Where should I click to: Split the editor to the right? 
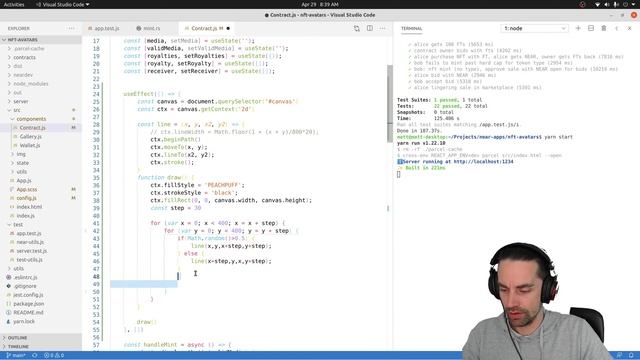[369, 29]
